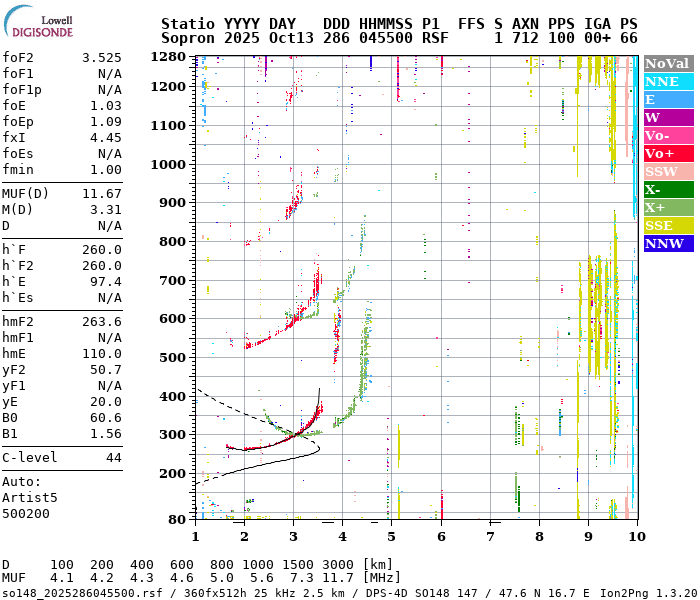This screenshot has width=700, height=600.
Task: Click the SSE yellow legend swatch
Action: coord(668,225)
